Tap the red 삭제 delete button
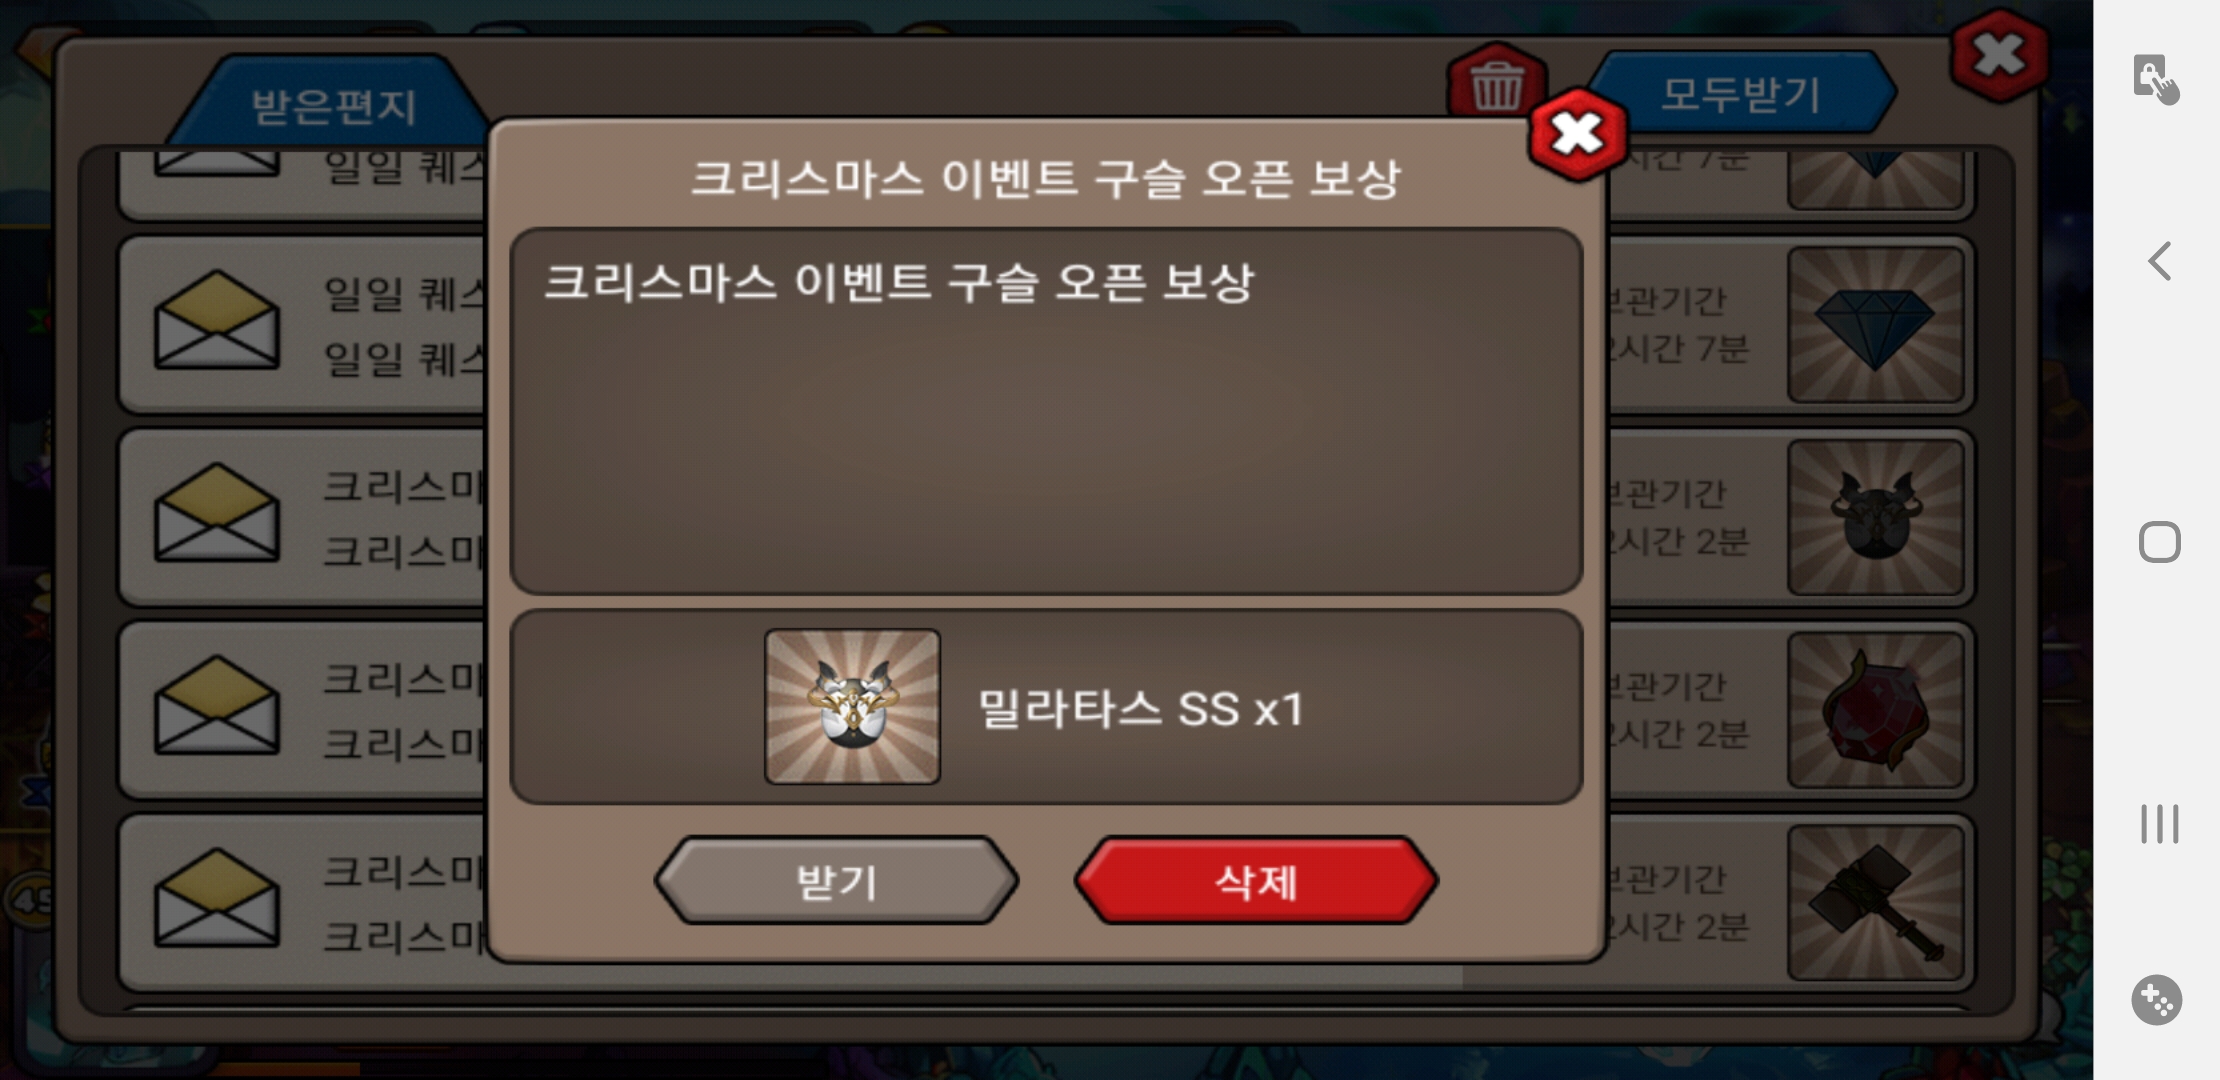Image resolution: width=2220 pixels, height=1080 pixels. pyautogui.click(x=1256, y=881)
